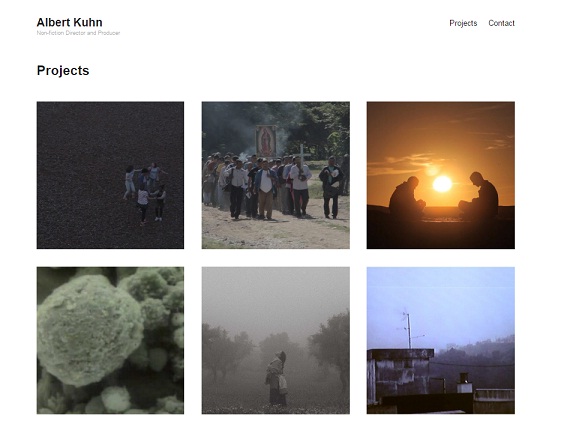The width and height of the screenshot is (561, 448).
Task: Click the left kneeling silhouette at sunset
Action: [x=407, y=196]
